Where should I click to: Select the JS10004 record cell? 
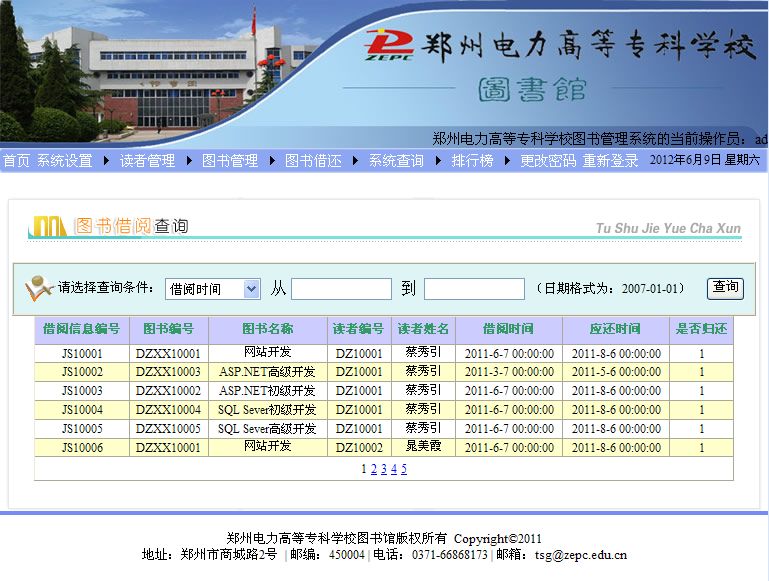tap(82, 410)
